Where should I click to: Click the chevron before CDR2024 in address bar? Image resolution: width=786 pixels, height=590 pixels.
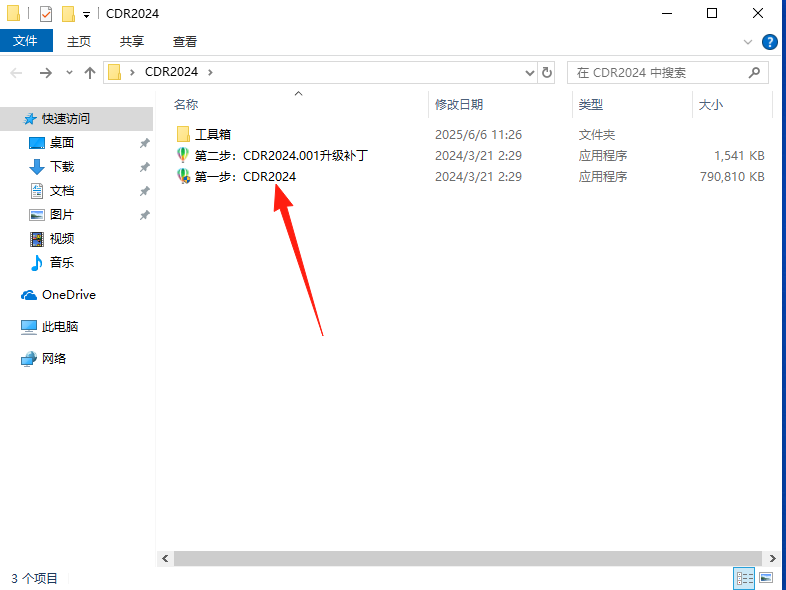pyautogui.click(x=132, y=73)
